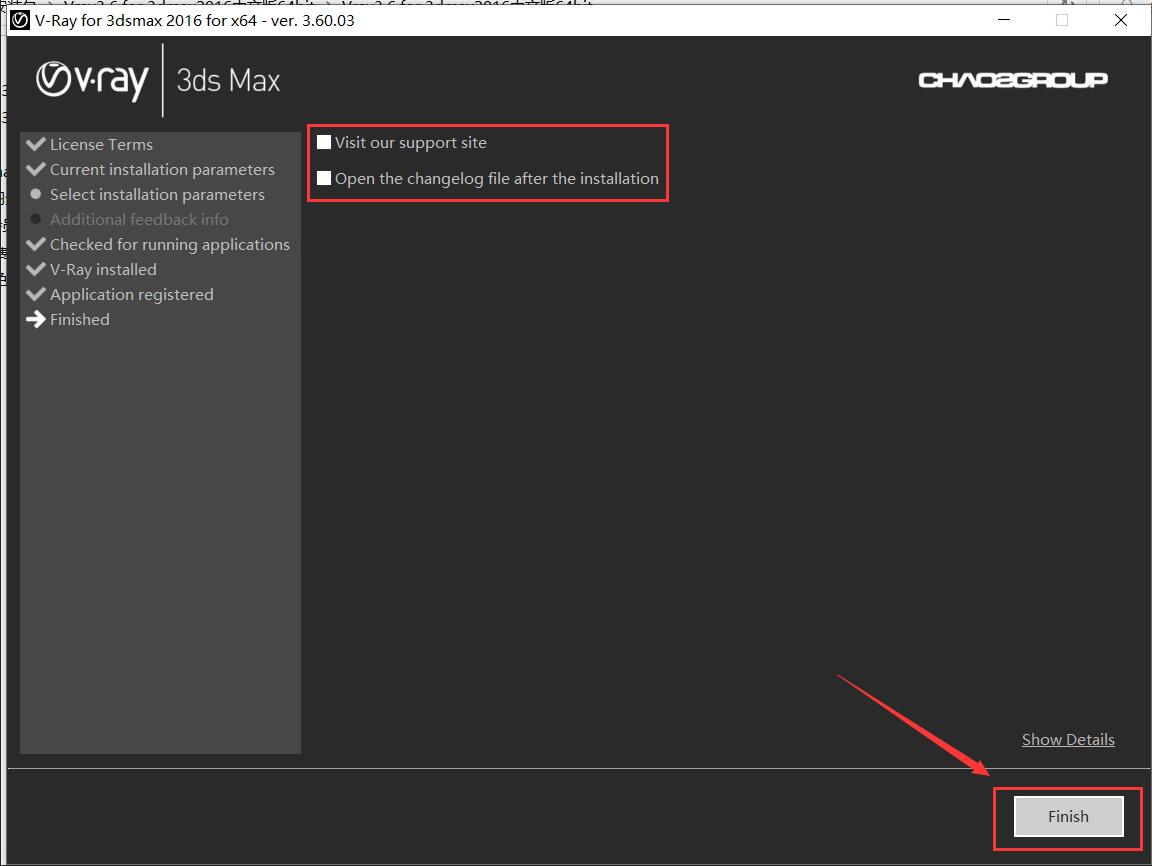Image resolution: width=1152 pixels, height=866 pixels.
Task: Click the Chaos Group logo
Action: click(x=1012, y=80)
